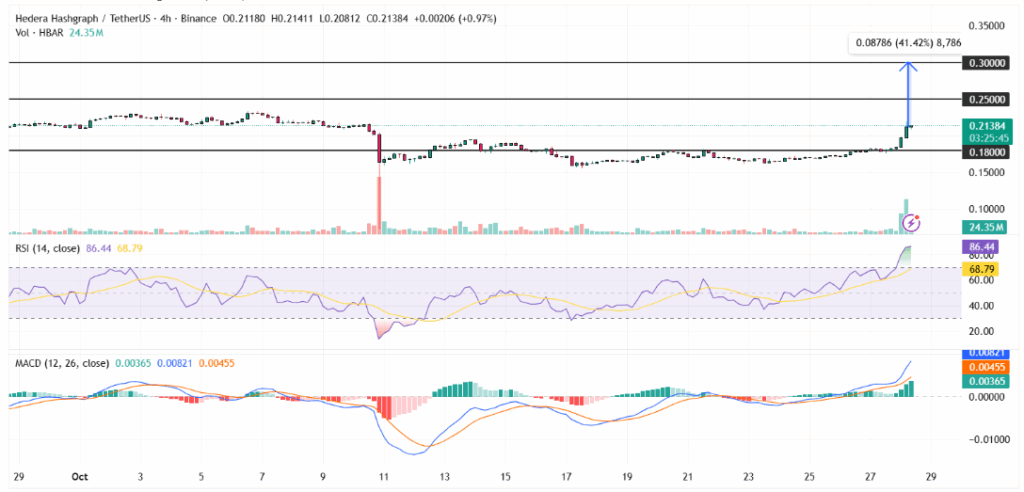Select the blue price range arrow
The width and height of the screenshot is (1024, 492).
click(908, 95)
